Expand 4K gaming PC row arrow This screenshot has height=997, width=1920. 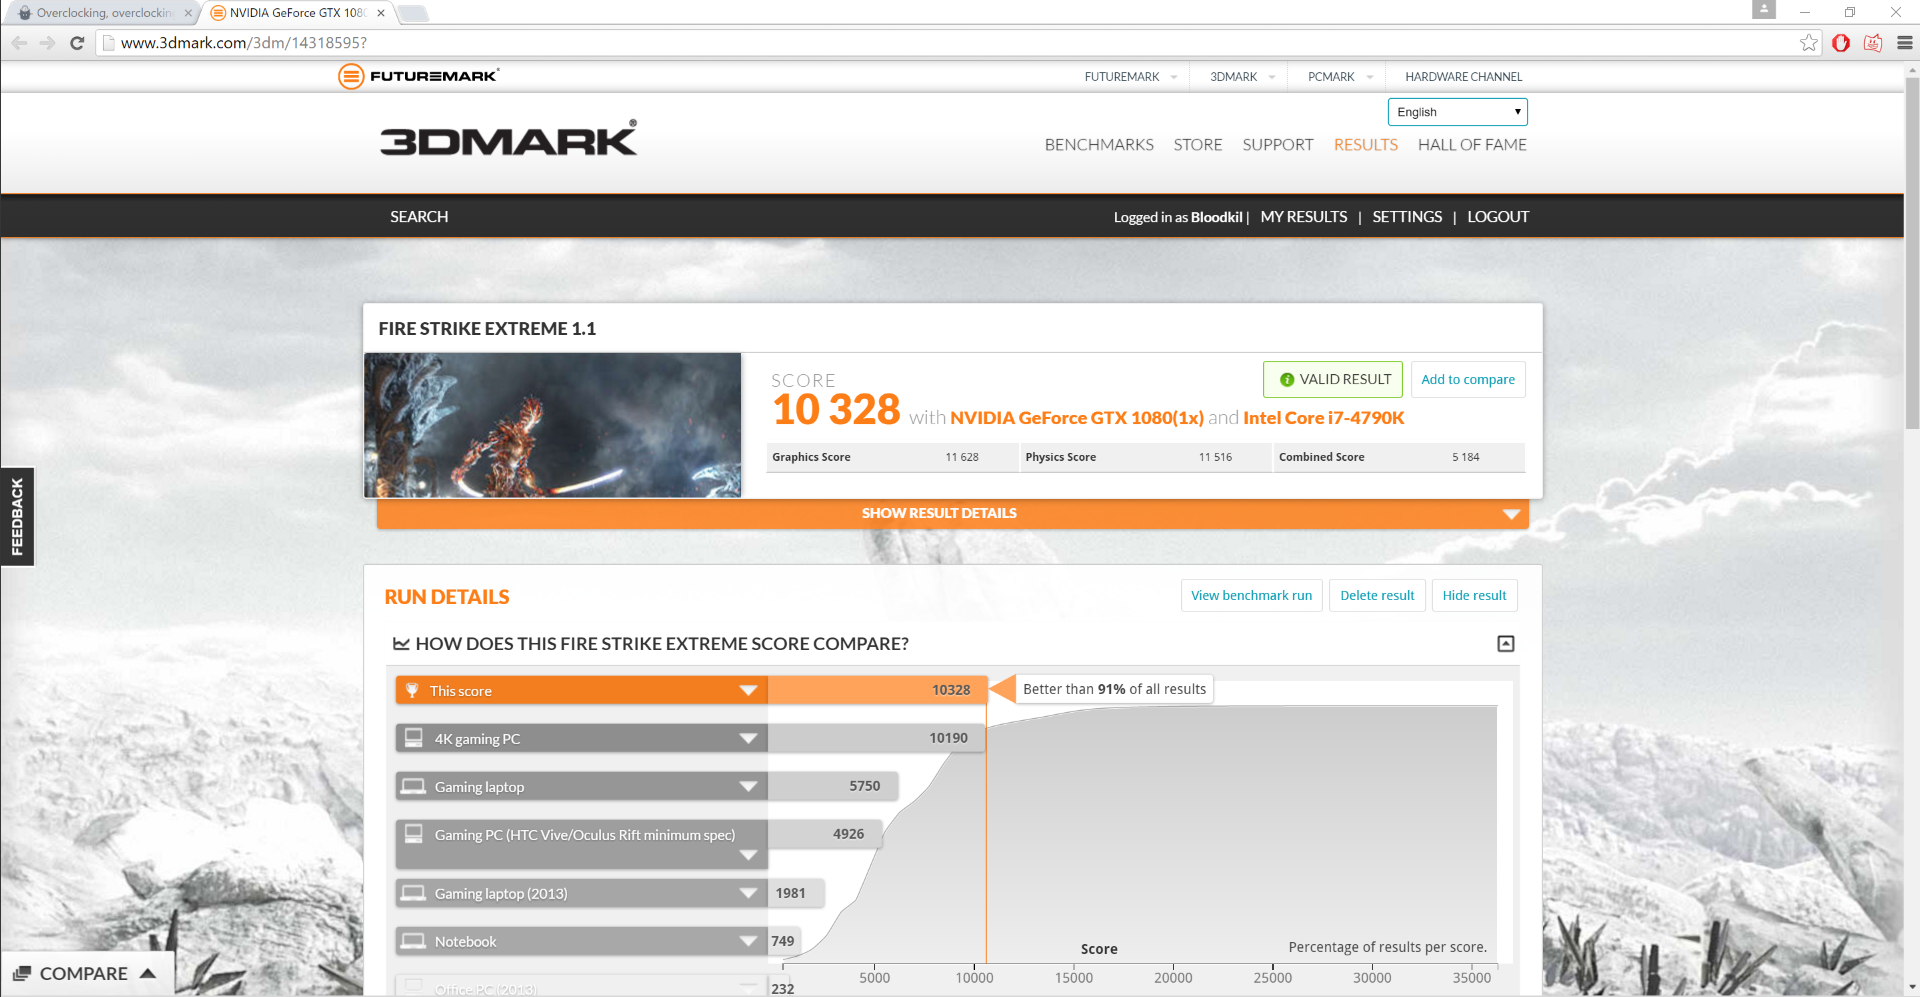tap(748, 739)
